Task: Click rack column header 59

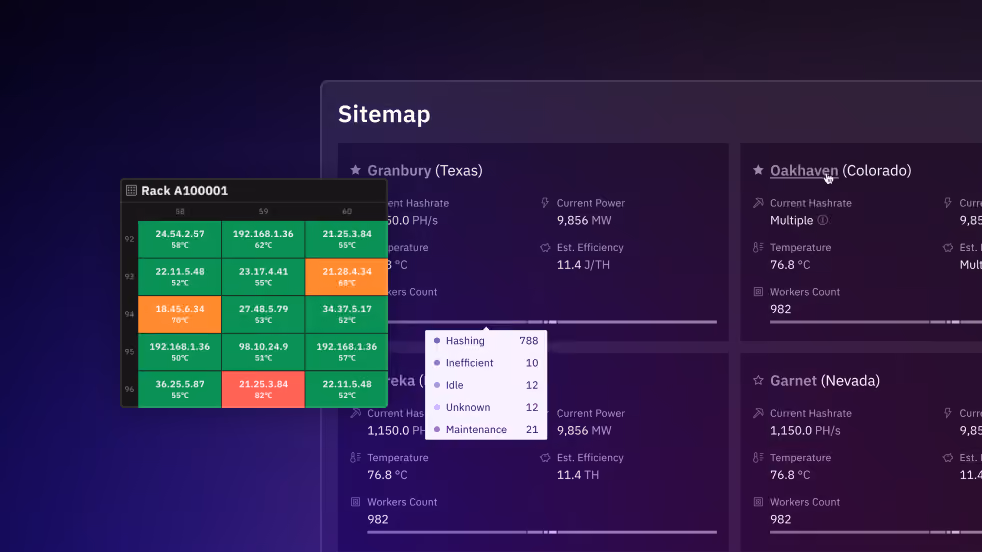Action: [x=263, y=212]
